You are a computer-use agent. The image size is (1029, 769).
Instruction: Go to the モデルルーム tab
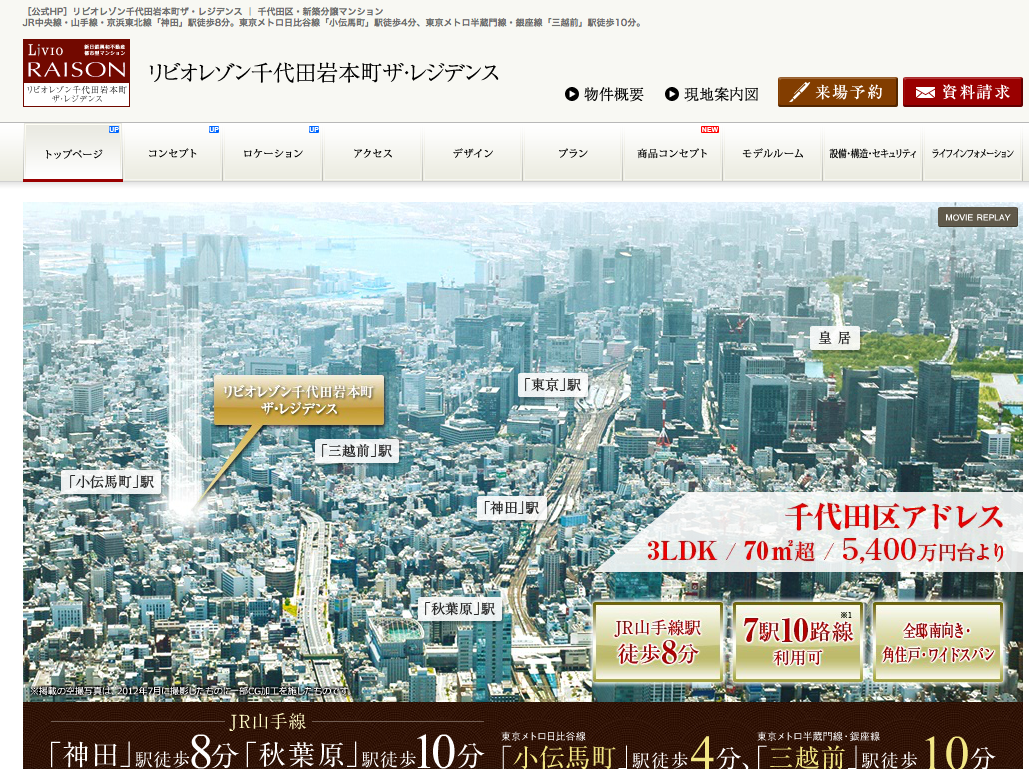pyautogui.click(x=772, y=153)
